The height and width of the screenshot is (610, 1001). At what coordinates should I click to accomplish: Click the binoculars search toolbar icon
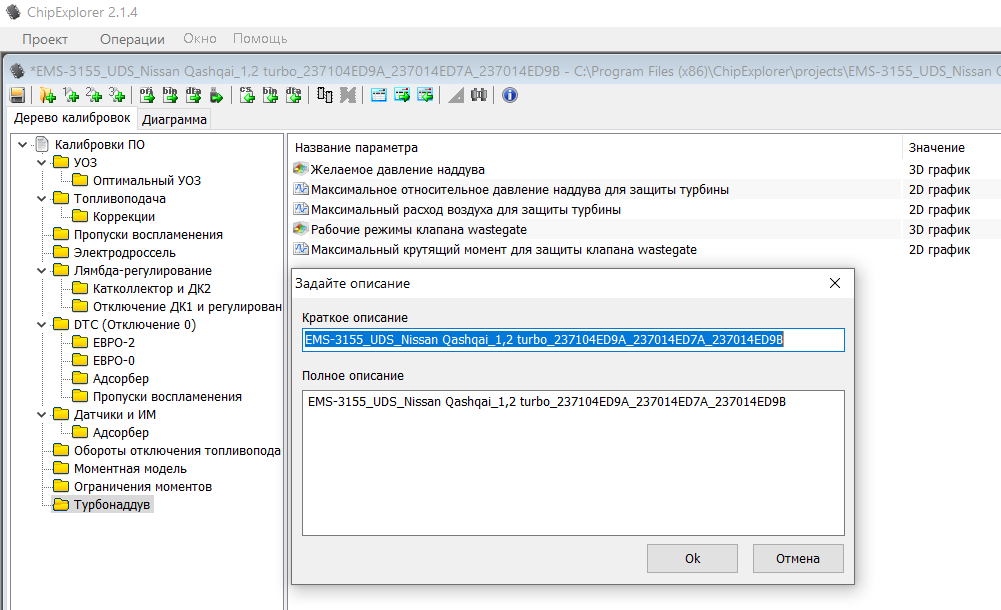click(479, 95)
